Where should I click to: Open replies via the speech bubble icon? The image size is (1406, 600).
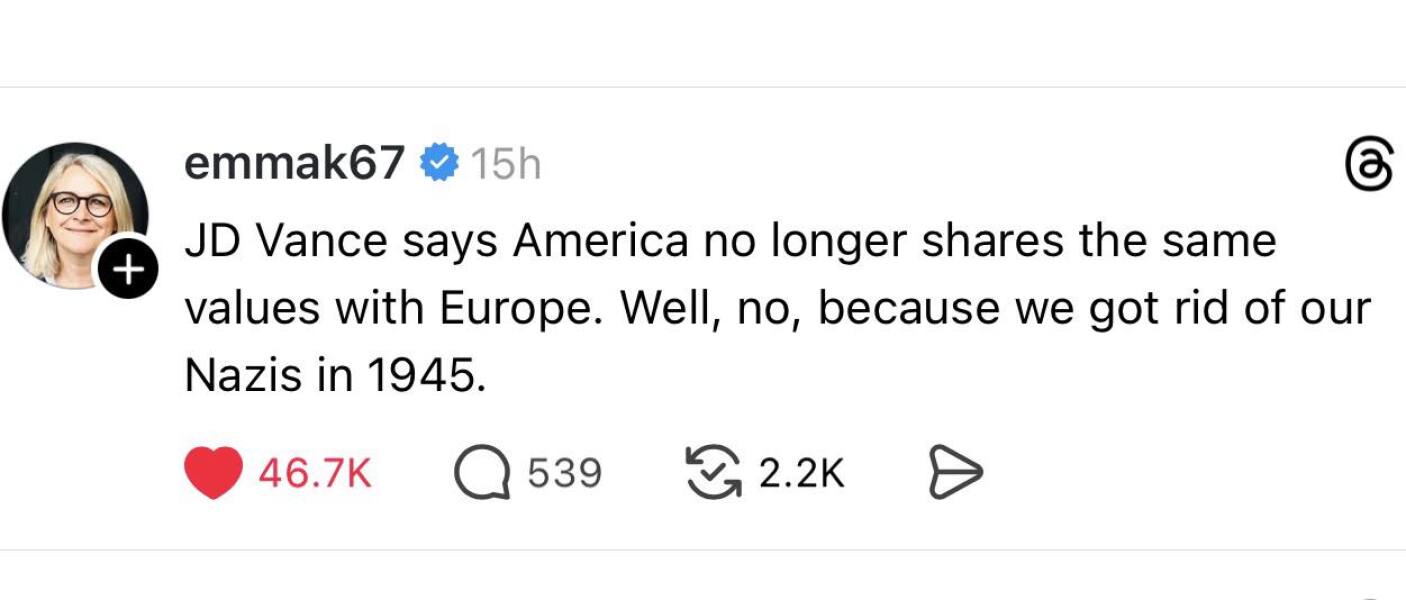[x=483, y=473]
